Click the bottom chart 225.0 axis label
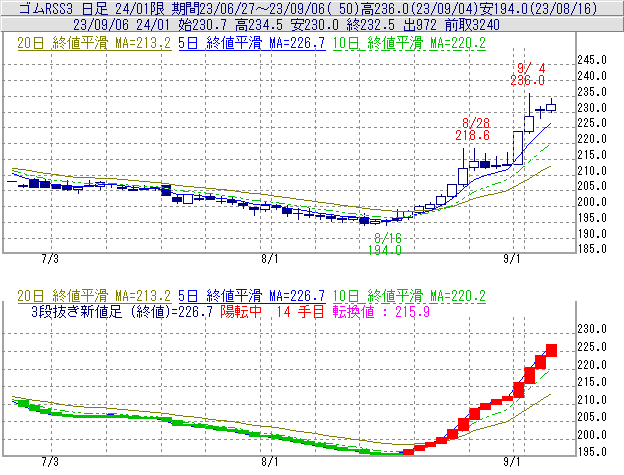Viewport: 624px width, 475px height. click(592, 347)
